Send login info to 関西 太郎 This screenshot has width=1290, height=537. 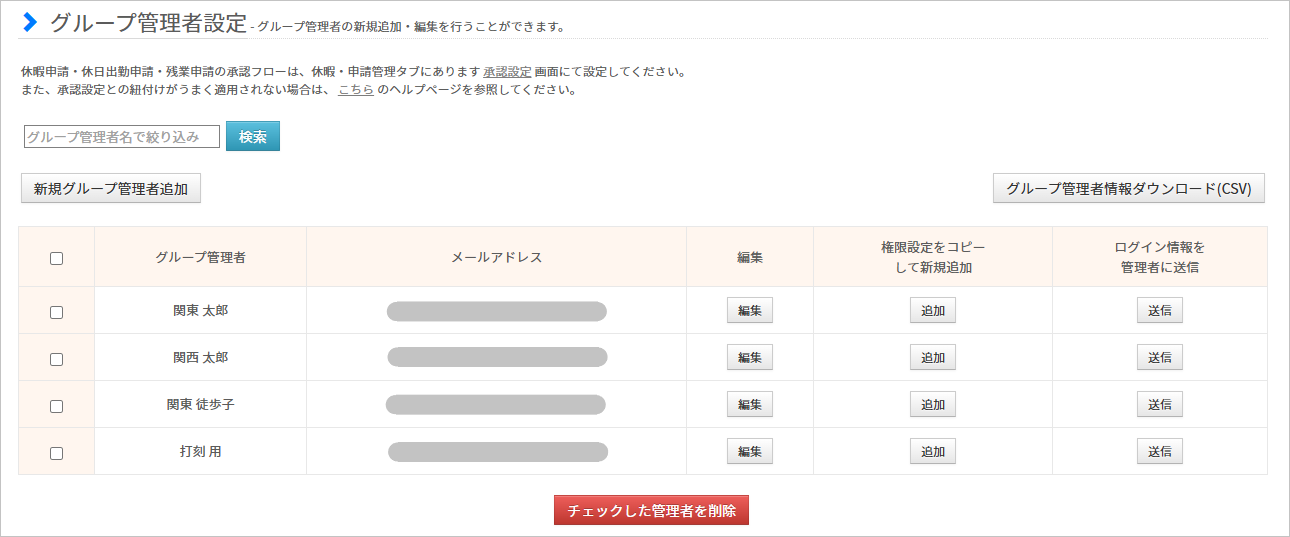pyautogui.click(x=1160, y=358)
